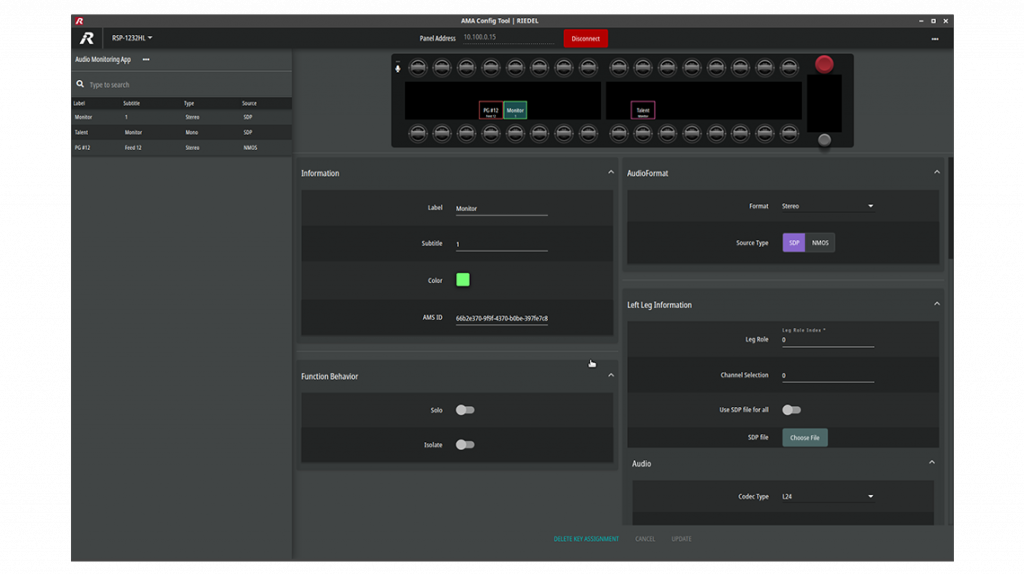The height and width of the screenshot is (575, 1024).
Task: Open the Format dropdown showing Stereo
Action: coord(827,206)
